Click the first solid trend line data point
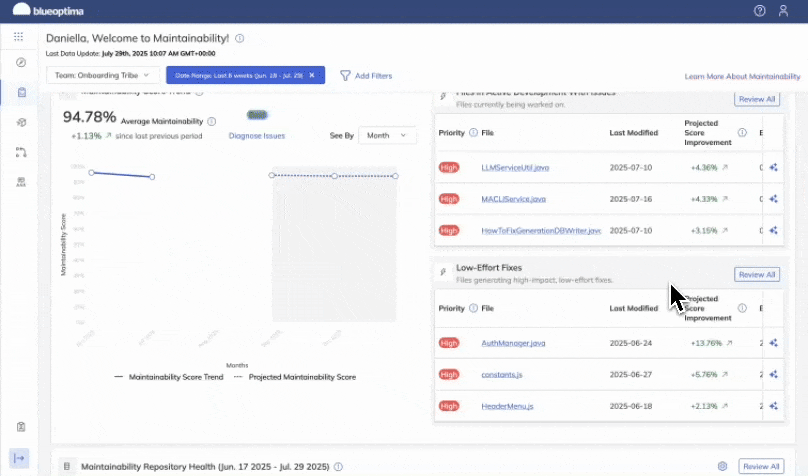 (x=91, y=173)
